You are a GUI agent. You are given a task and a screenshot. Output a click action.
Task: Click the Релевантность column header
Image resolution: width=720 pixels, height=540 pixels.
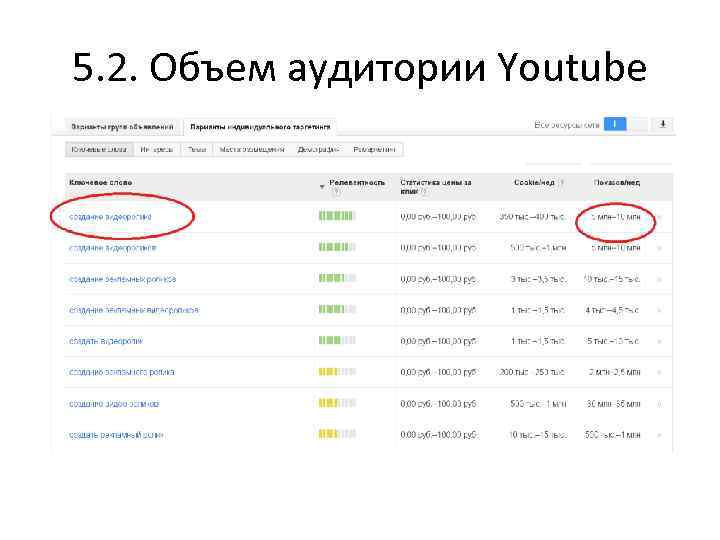pyautogui.click(x=357, y=183)
